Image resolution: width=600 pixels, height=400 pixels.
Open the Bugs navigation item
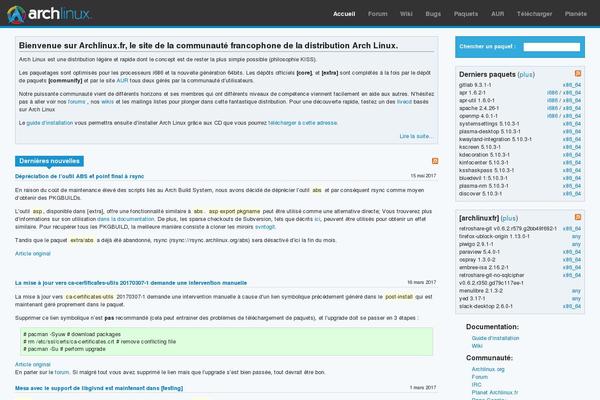(x=433, y=14)
